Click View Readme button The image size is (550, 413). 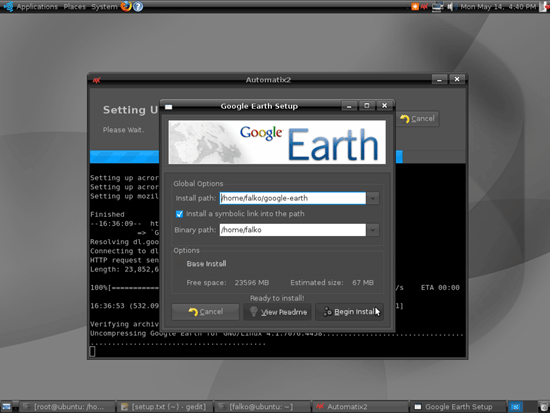(x=277, y=312)
